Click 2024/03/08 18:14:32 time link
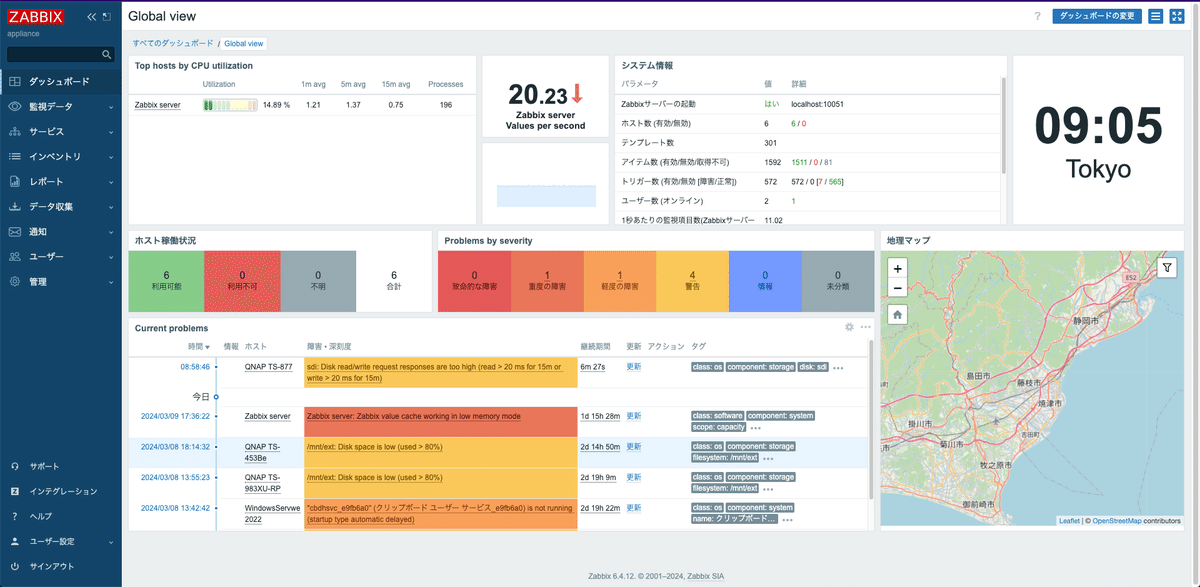The image size is (1200, 587). tap(176, 447)
